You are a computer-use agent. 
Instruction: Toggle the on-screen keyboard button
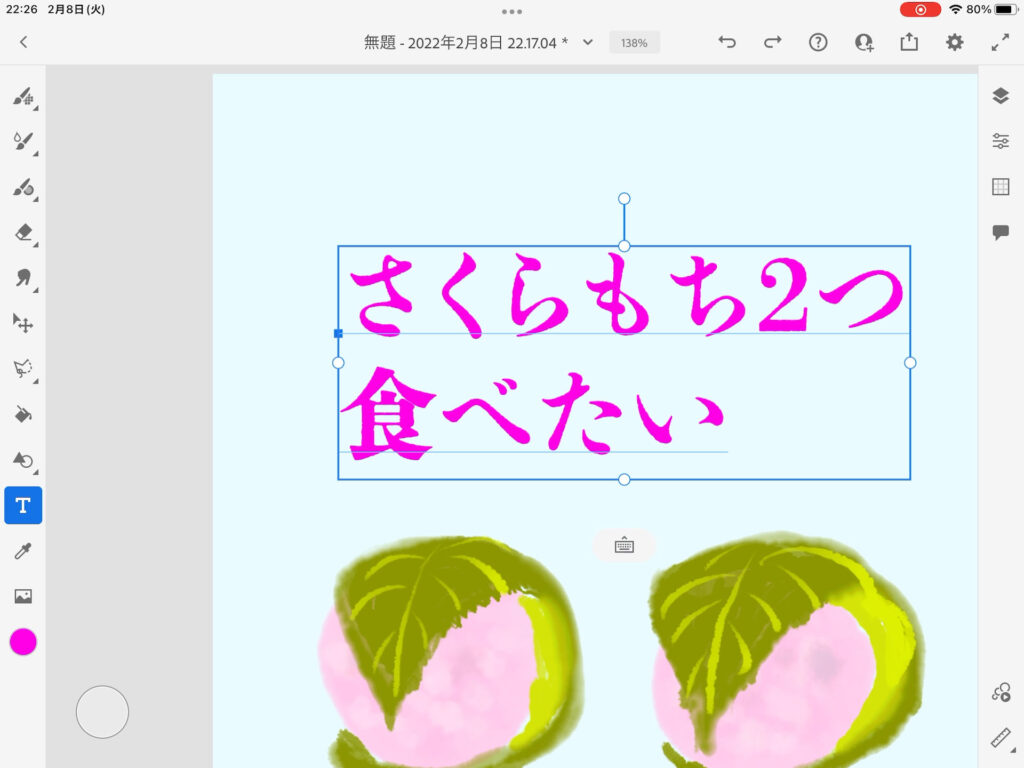[x=624, y=545]
